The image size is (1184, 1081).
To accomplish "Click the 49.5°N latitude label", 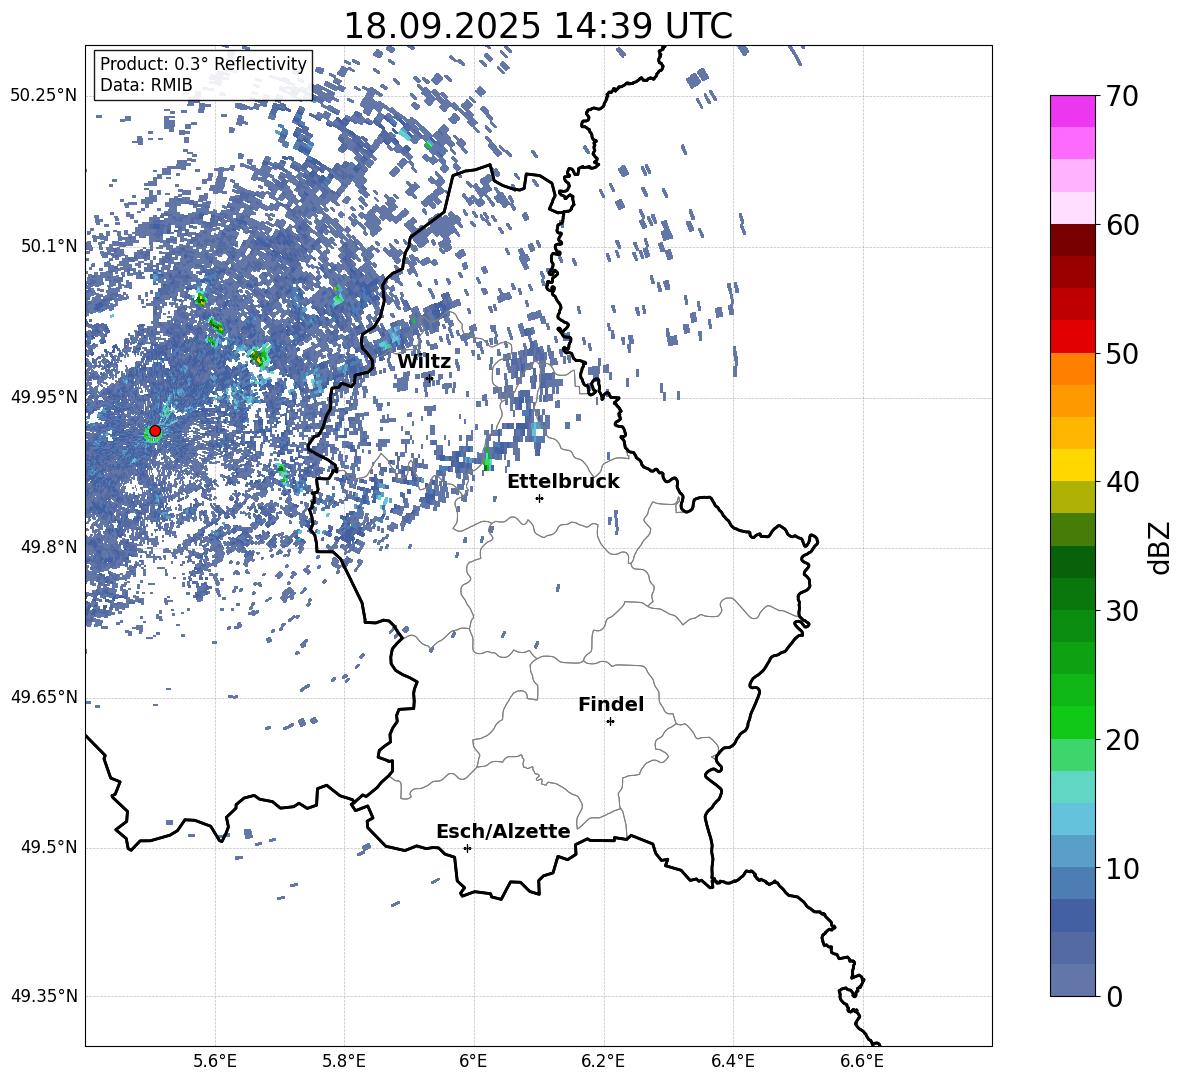I will point(49,847).
